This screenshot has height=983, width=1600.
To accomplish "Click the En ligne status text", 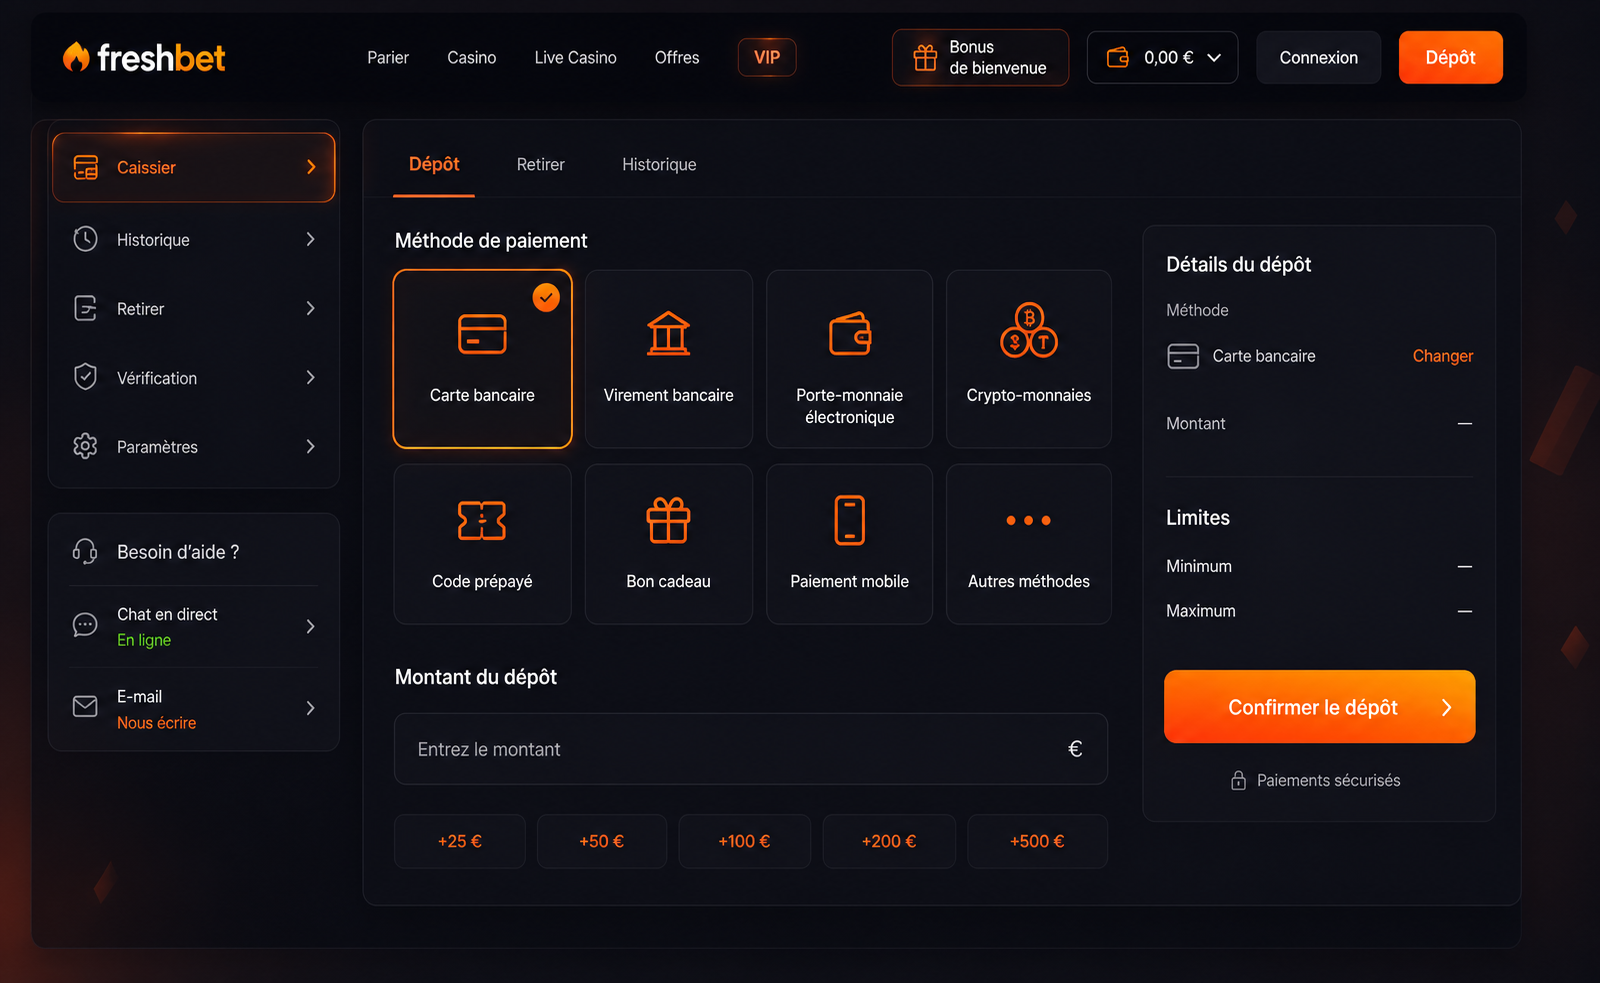I will click(x=144, y=640).
